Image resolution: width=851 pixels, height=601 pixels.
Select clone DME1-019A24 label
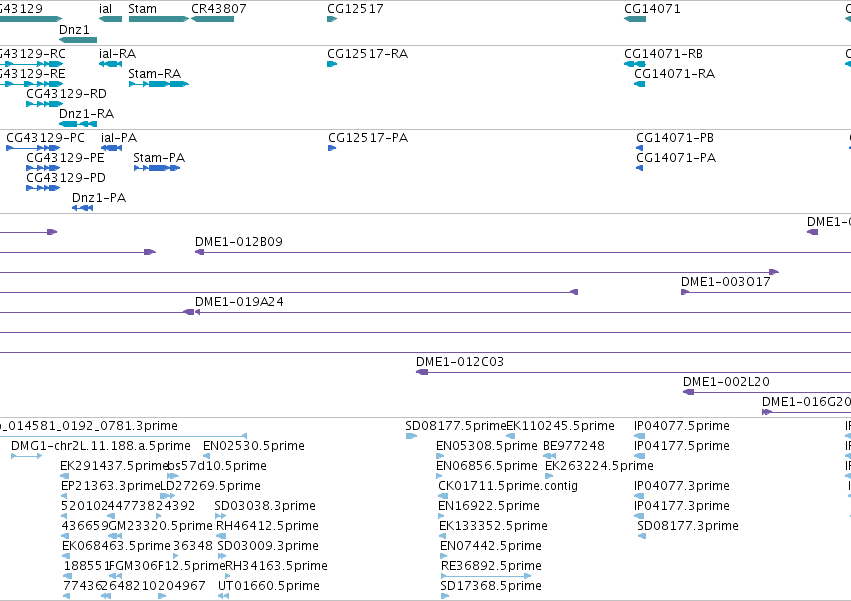coord(239,302)
